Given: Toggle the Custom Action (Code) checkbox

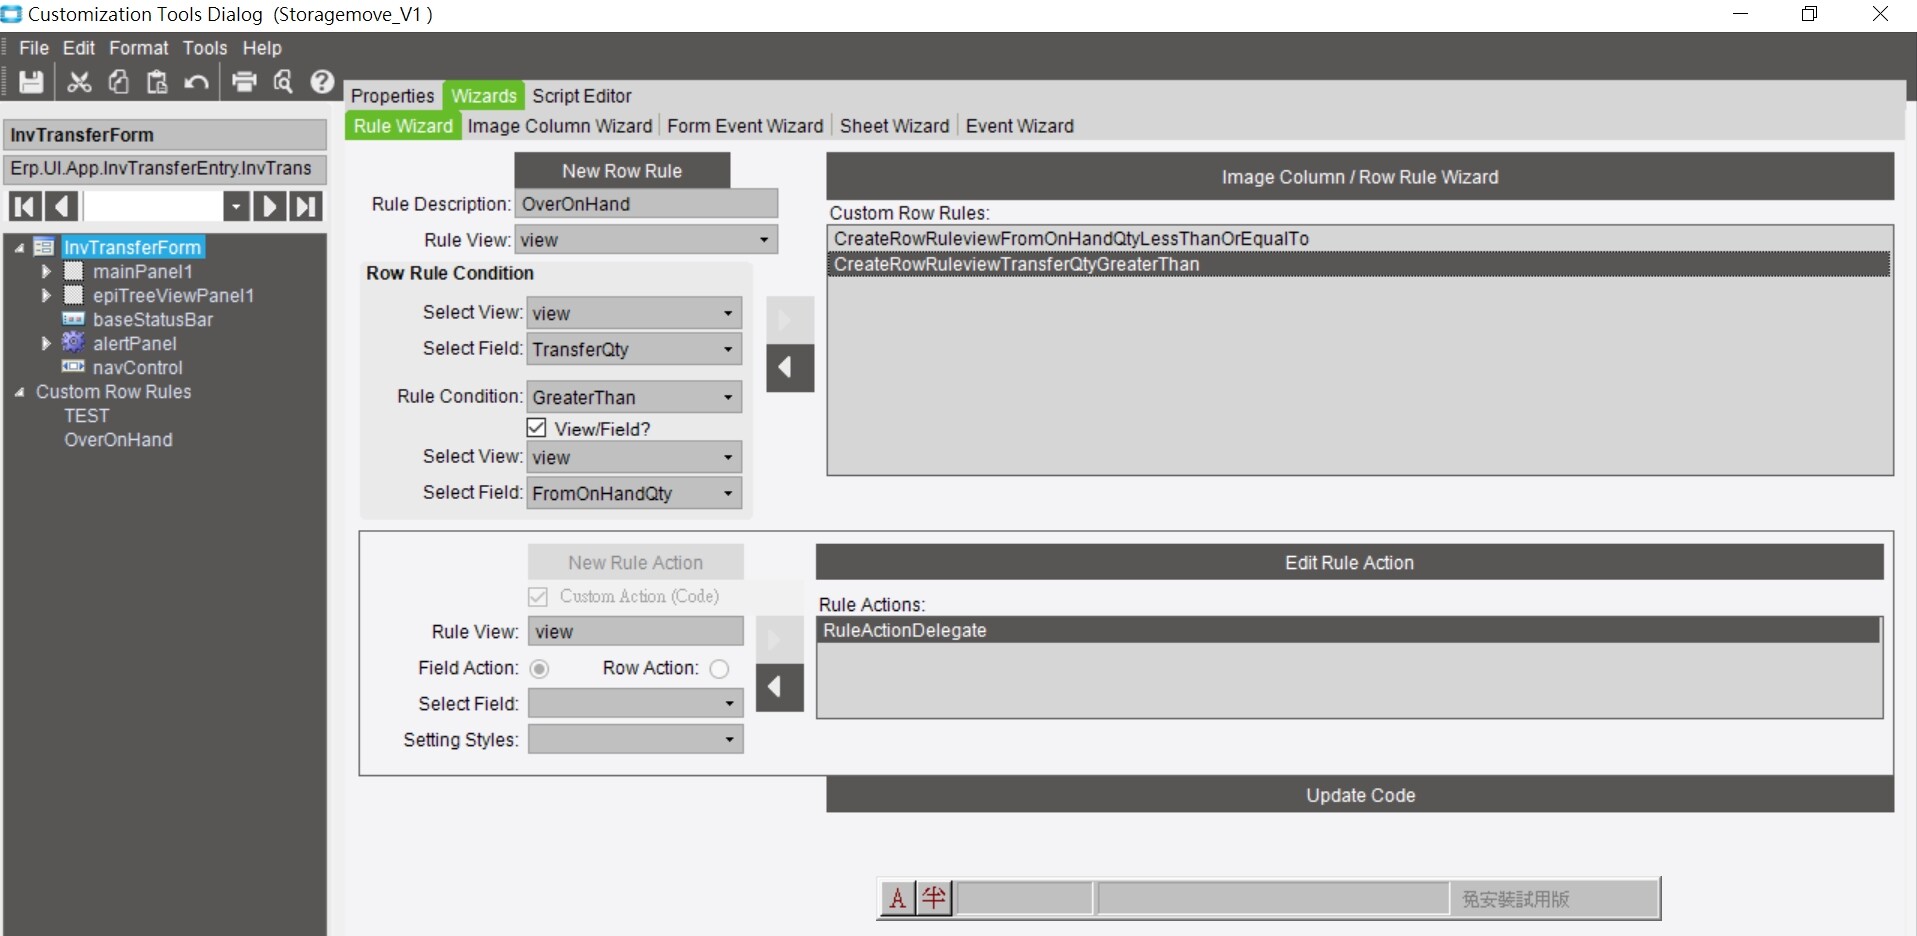Looking at the screenshot, I should 538,597.
